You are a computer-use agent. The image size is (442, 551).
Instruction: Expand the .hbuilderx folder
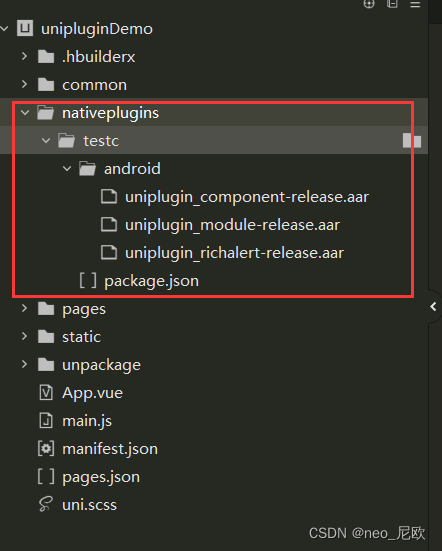pyautogui.click(x=24, y=56)
